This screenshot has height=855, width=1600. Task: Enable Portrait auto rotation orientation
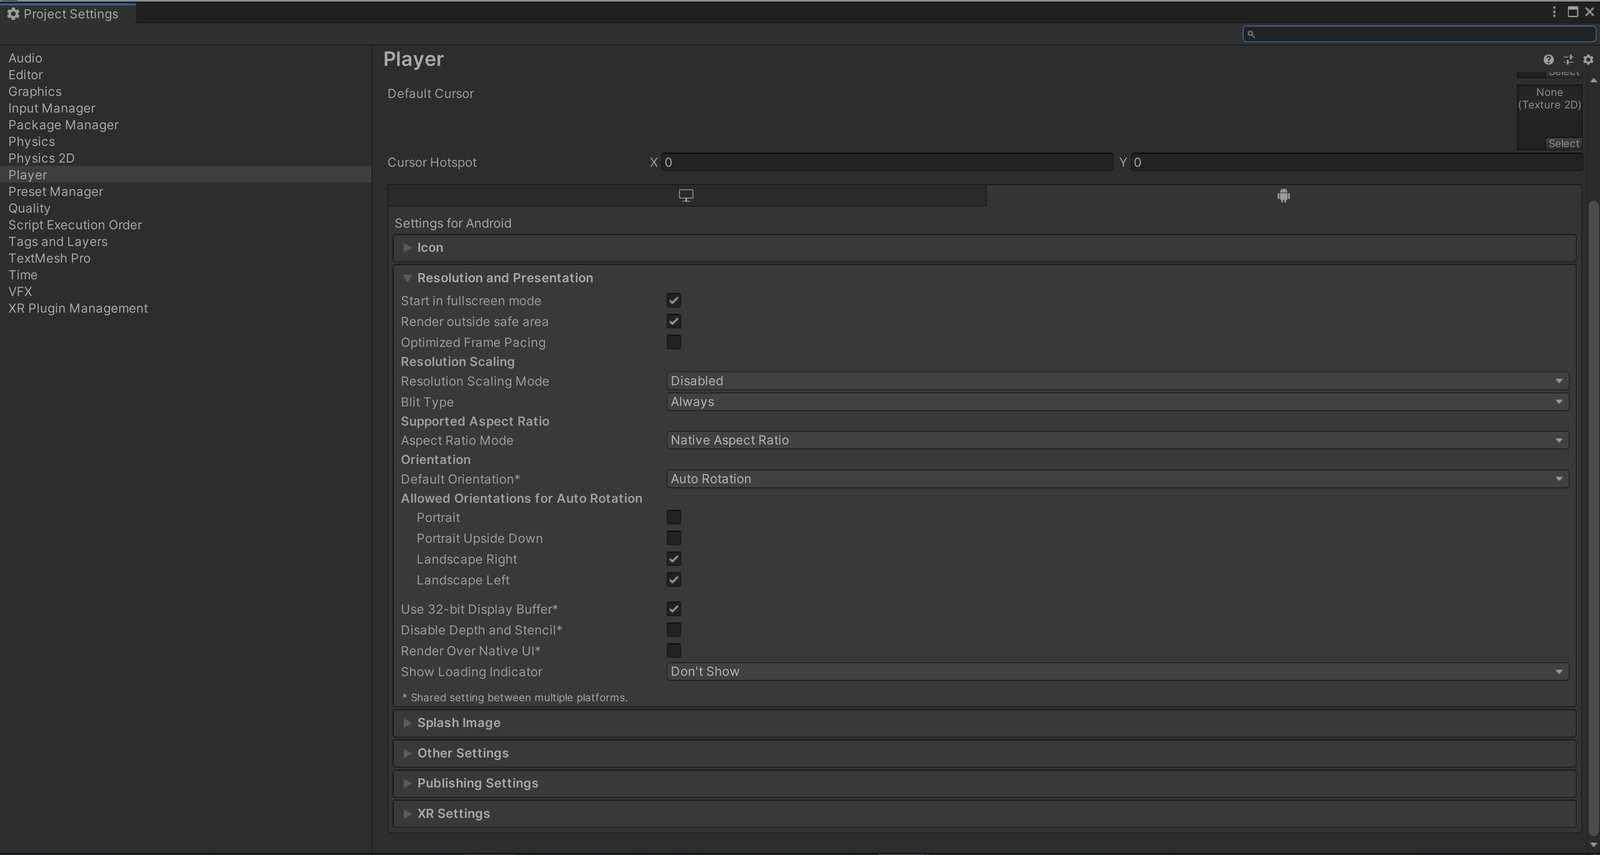674,518
